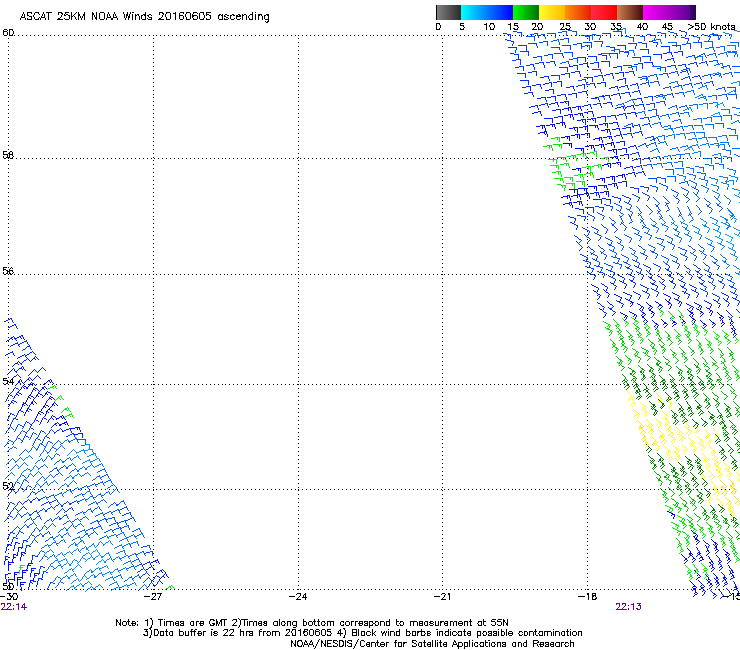Image resolution: width=740 pixels, height=650 pixels.
Task: Click the latitude label '54' on left axis
Action: tap(8, 381)
